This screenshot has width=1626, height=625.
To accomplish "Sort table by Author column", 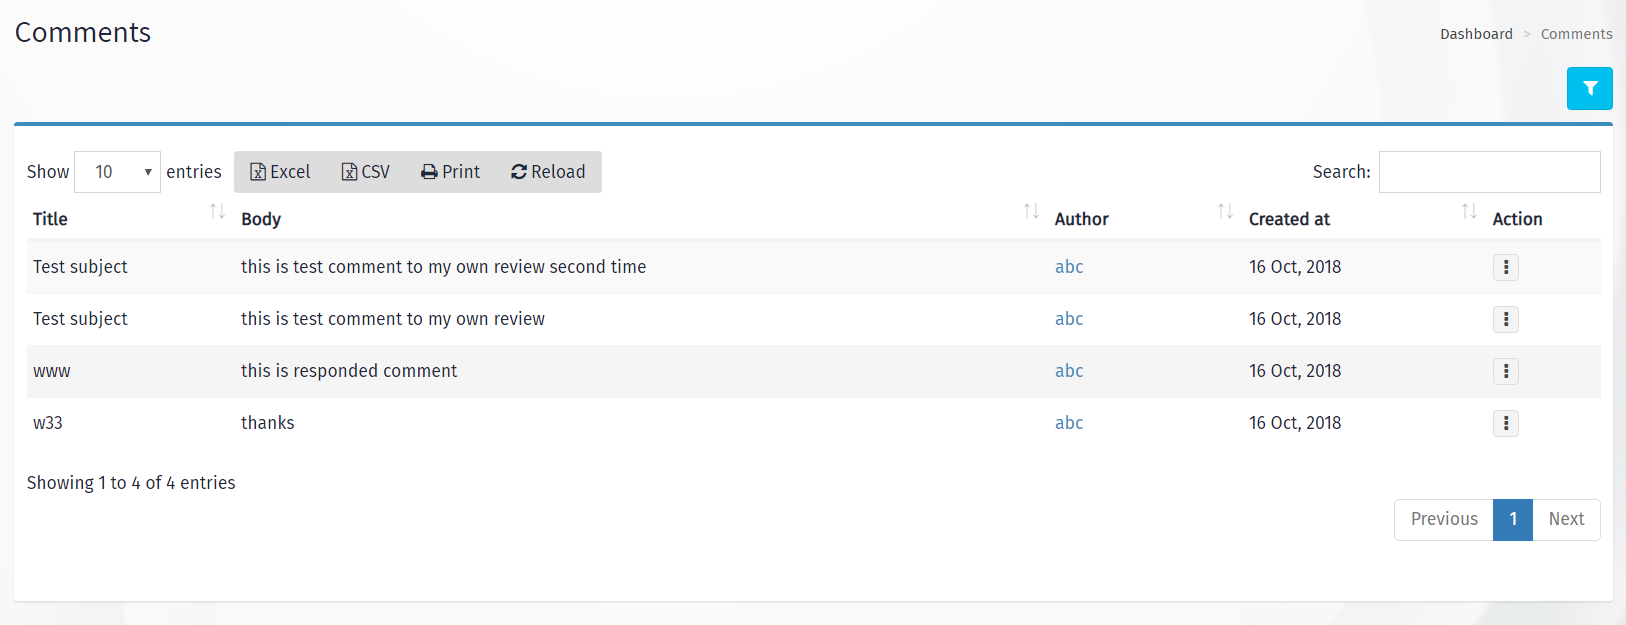I will 1145,219.
